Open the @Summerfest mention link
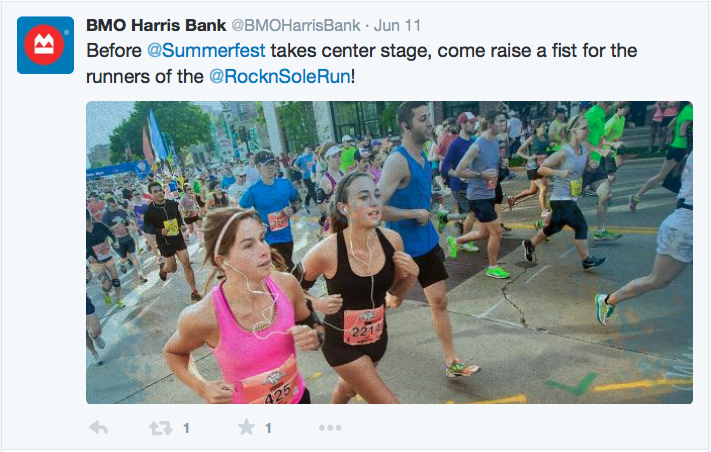711x452 pixels. point(206,50)
